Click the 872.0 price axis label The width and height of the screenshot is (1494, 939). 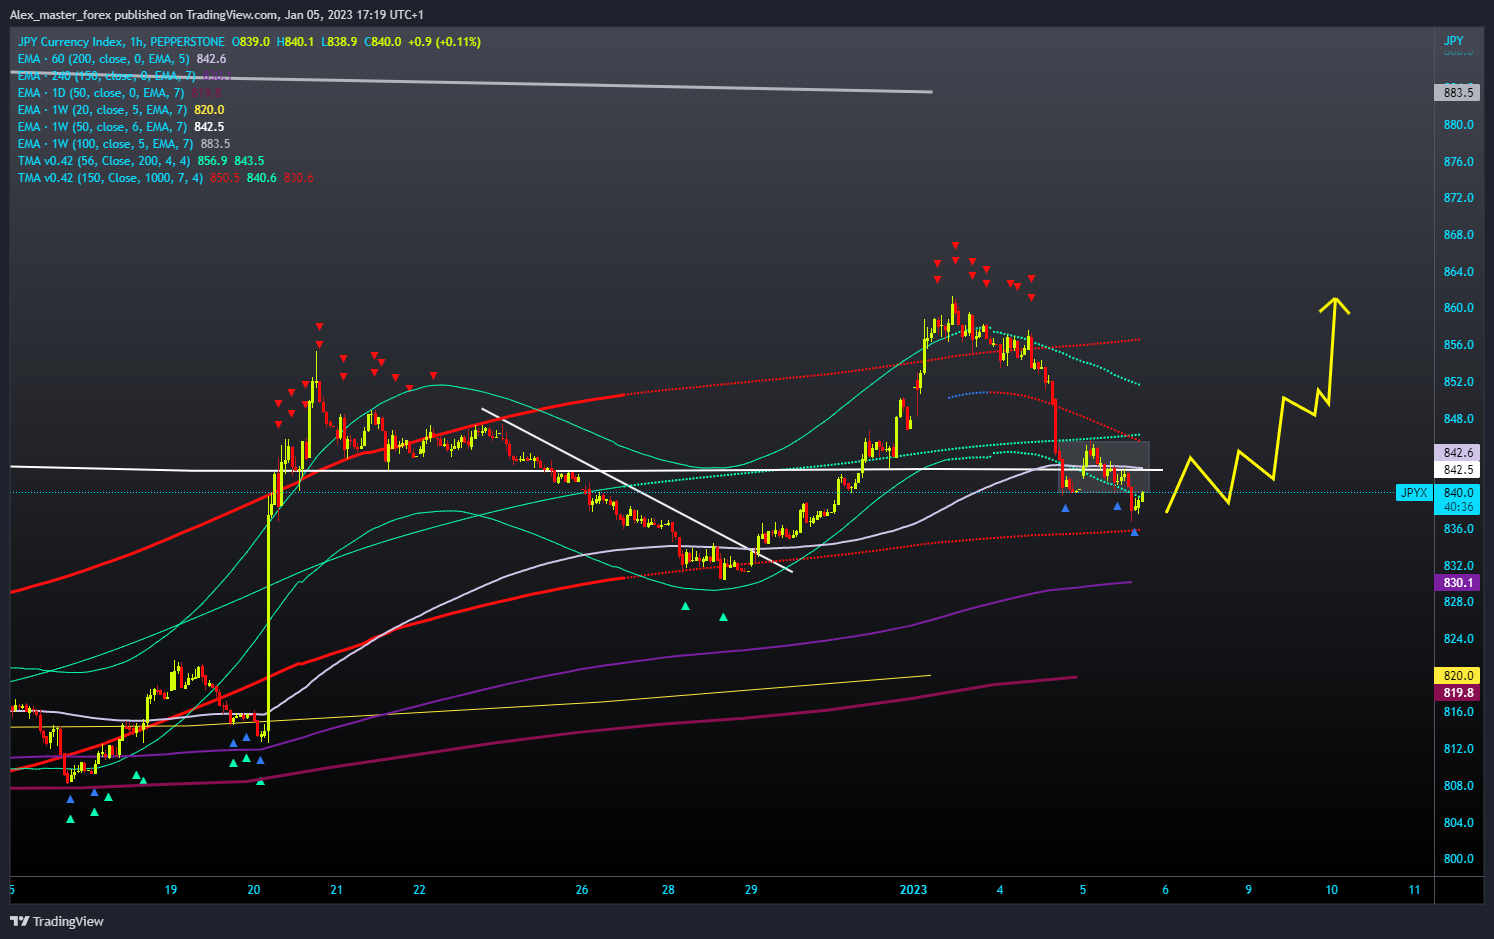click(x=1458, y=198)
